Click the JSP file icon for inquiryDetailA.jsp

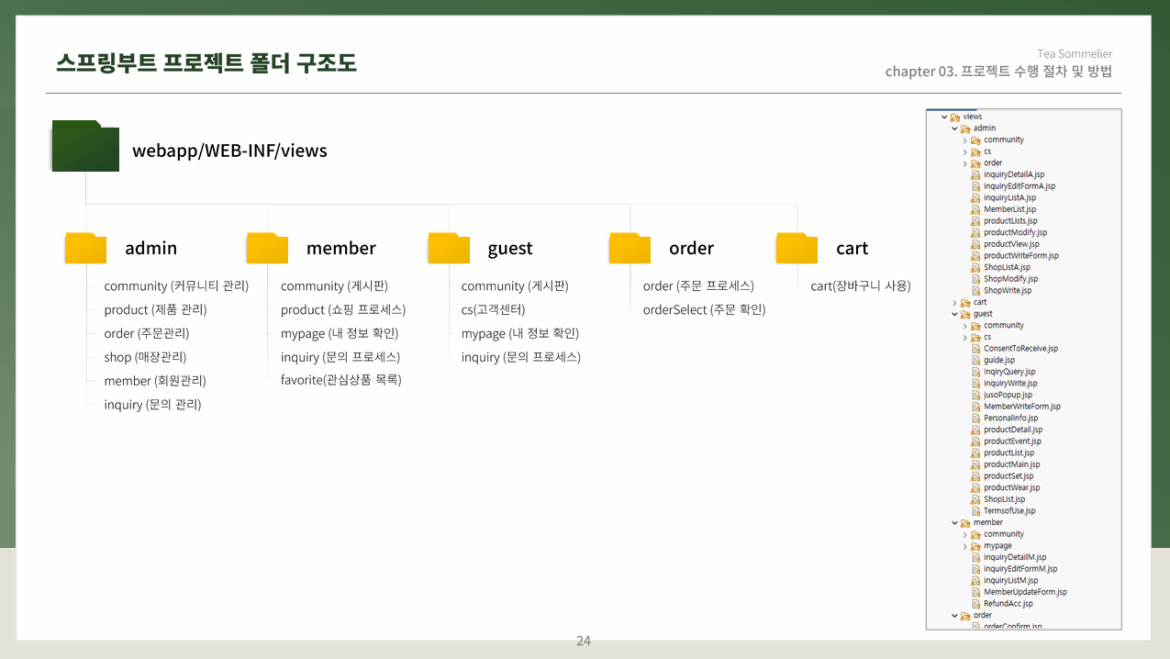click(975, 175)
